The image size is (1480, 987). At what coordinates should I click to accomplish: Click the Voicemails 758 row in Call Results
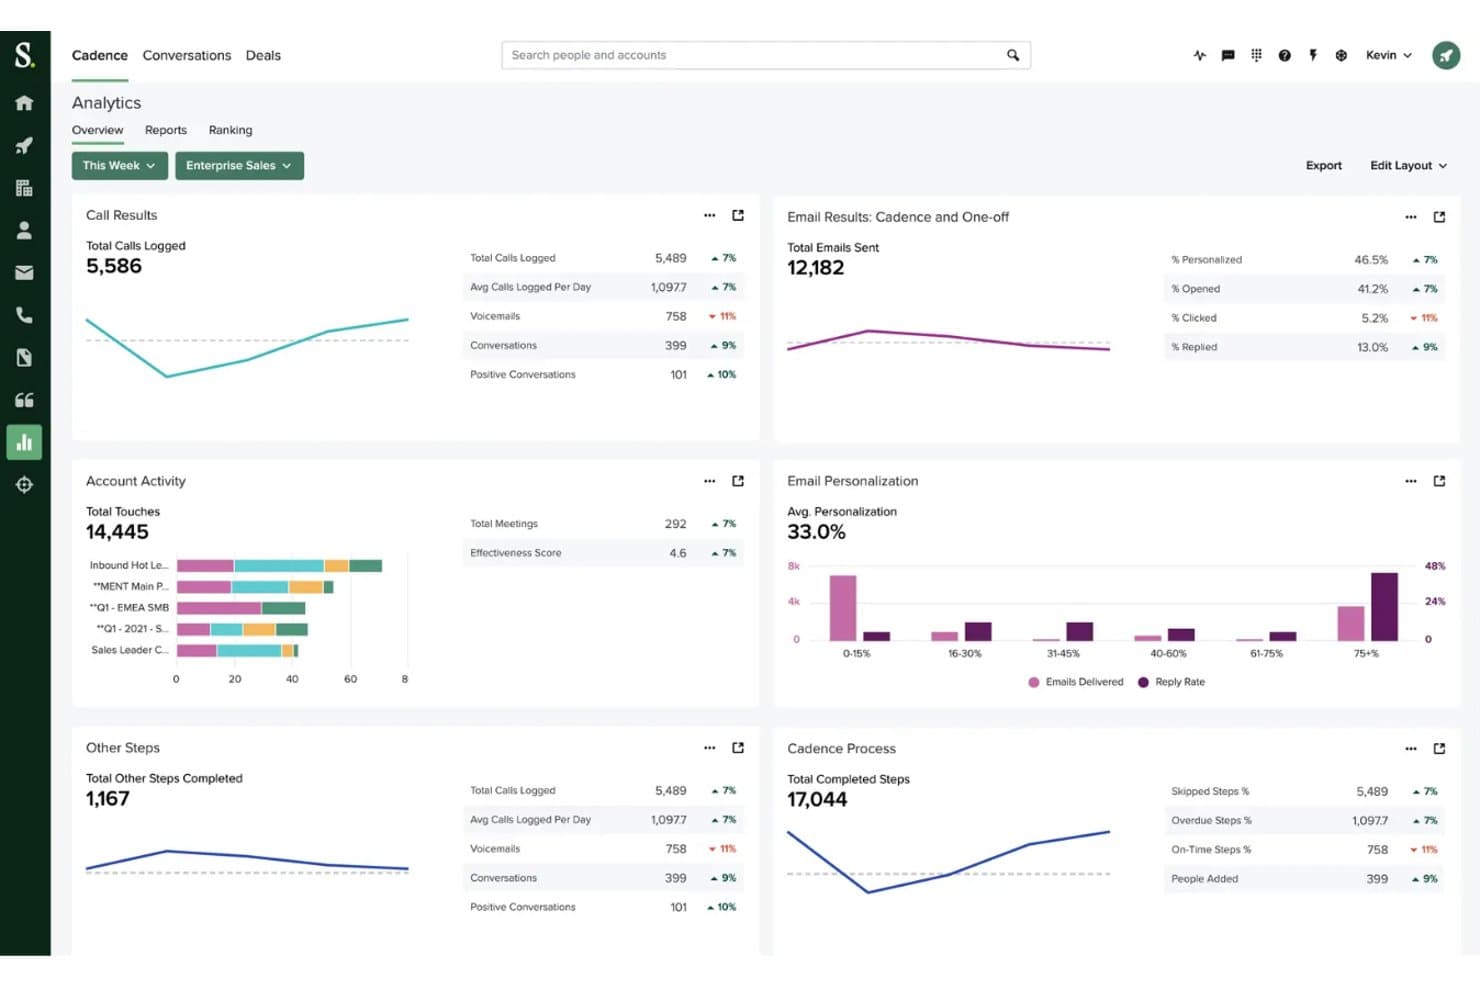pyautogui.click(x=603, y=316)
